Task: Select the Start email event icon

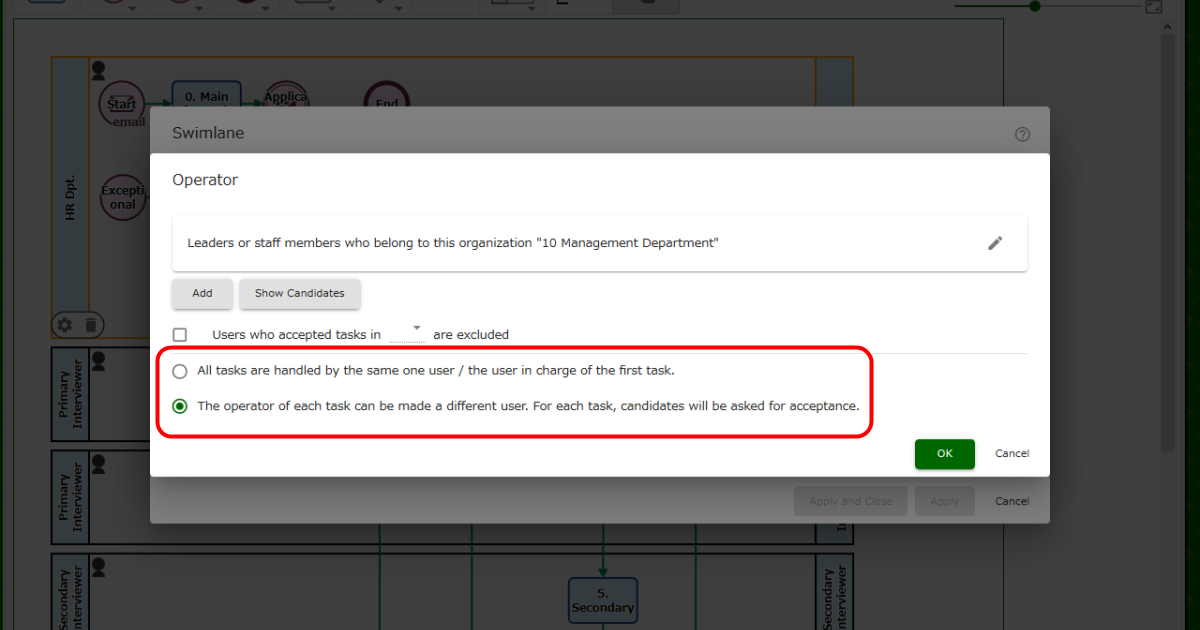Action: (122, 106)
